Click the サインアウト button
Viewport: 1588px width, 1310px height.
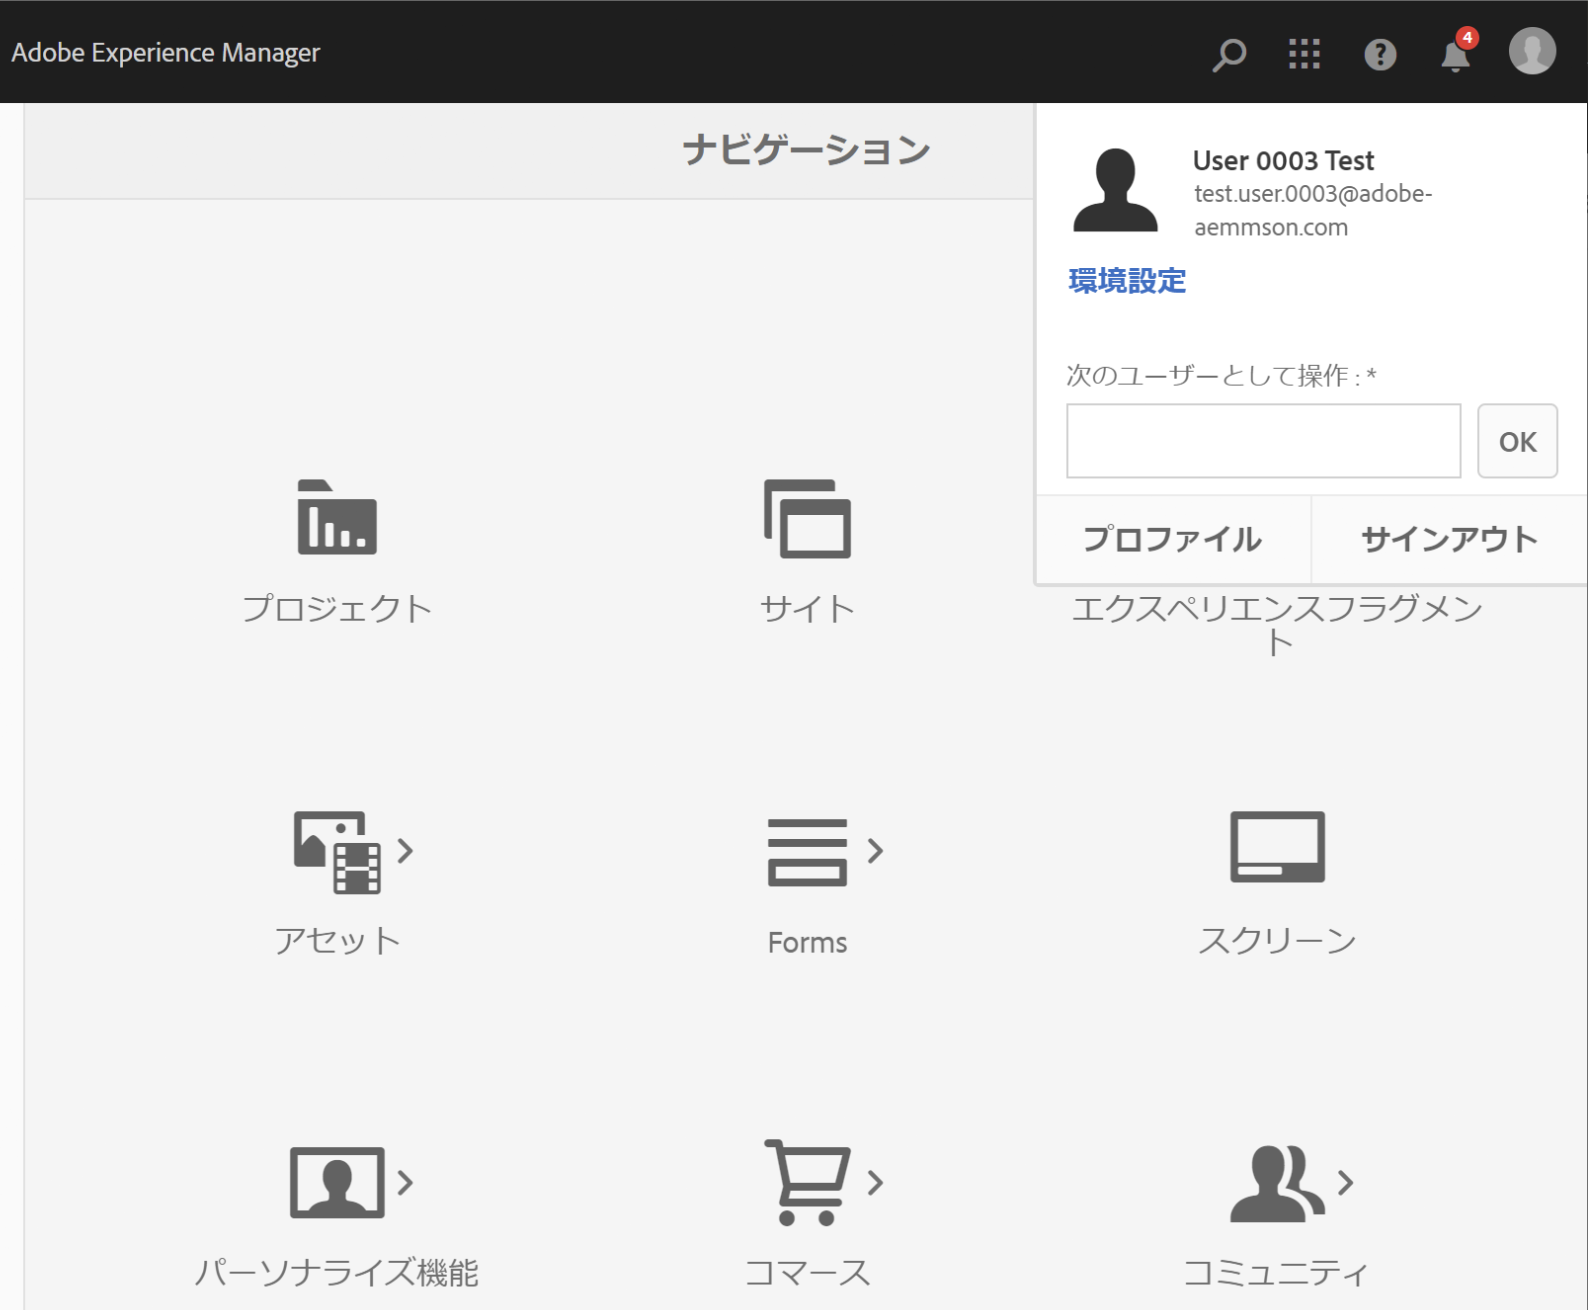coord(1449,540)
